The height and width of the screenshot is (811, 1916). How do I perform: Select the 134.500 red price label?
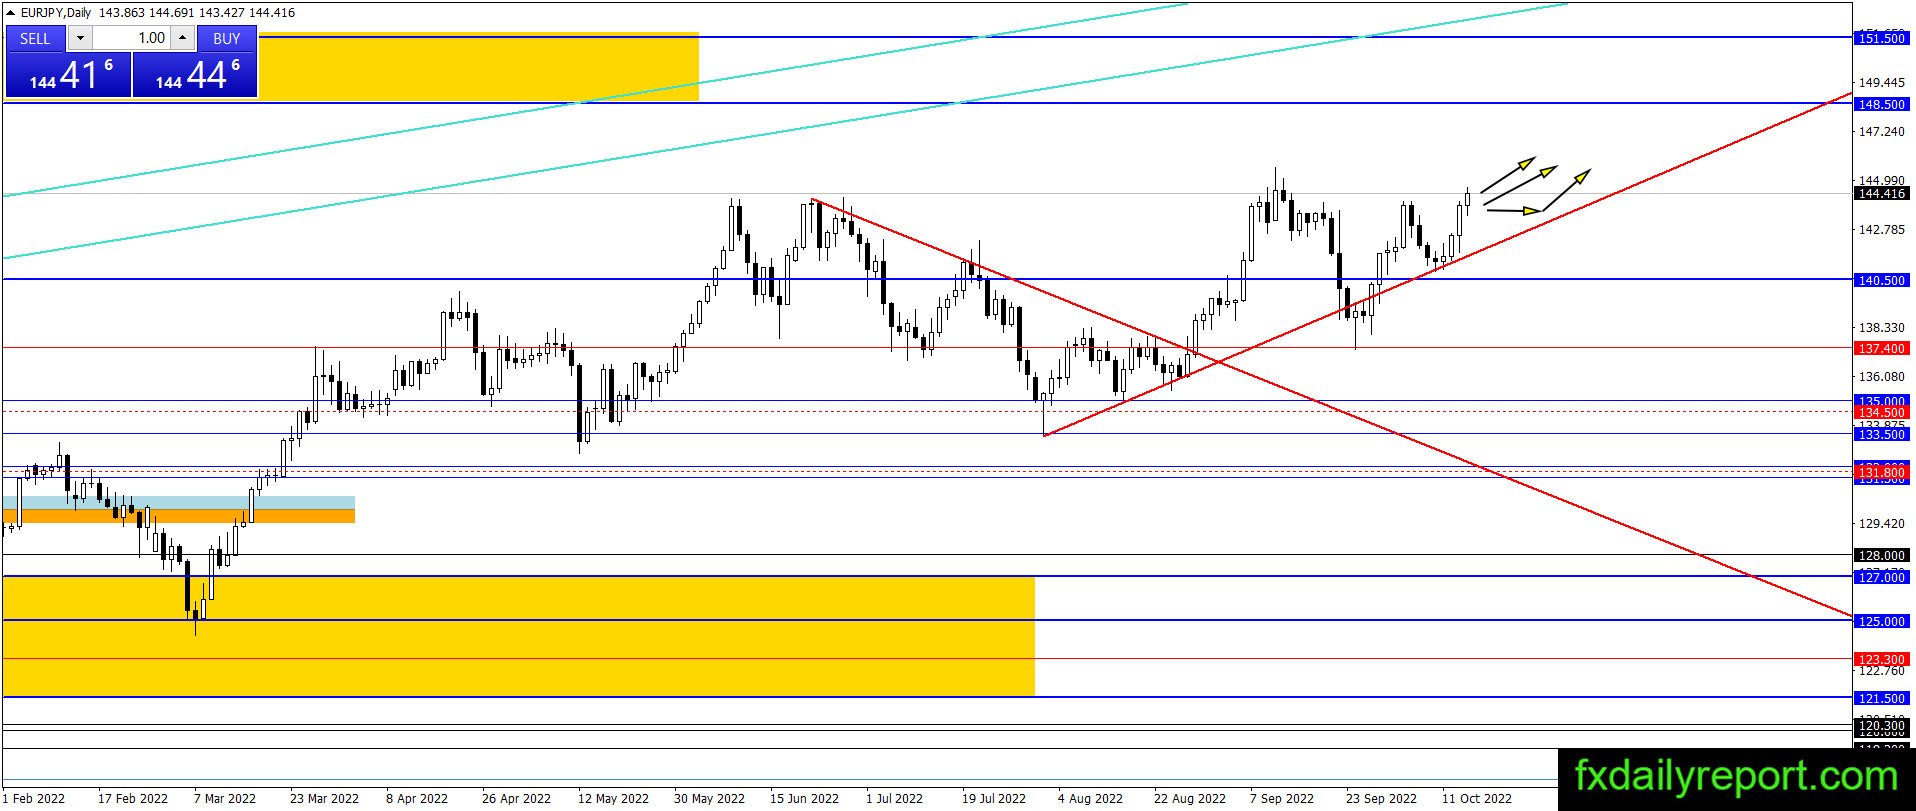click(x=1881, y=412)
